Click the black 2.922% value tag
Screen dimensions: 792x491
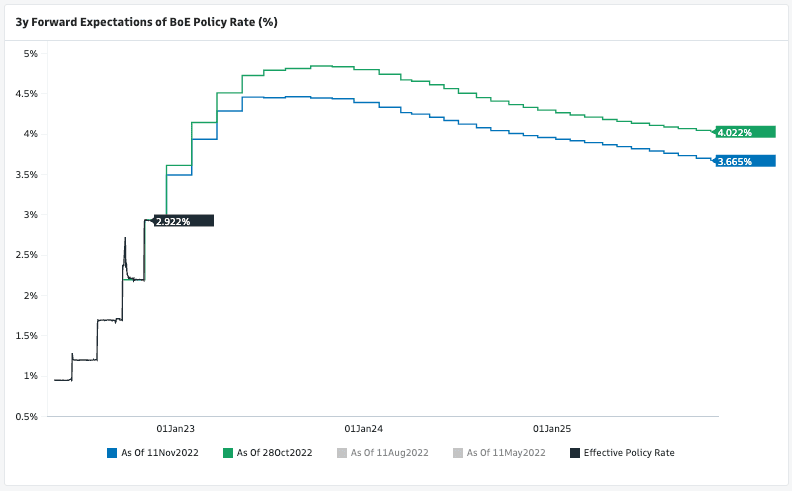(x=183, y=220)
